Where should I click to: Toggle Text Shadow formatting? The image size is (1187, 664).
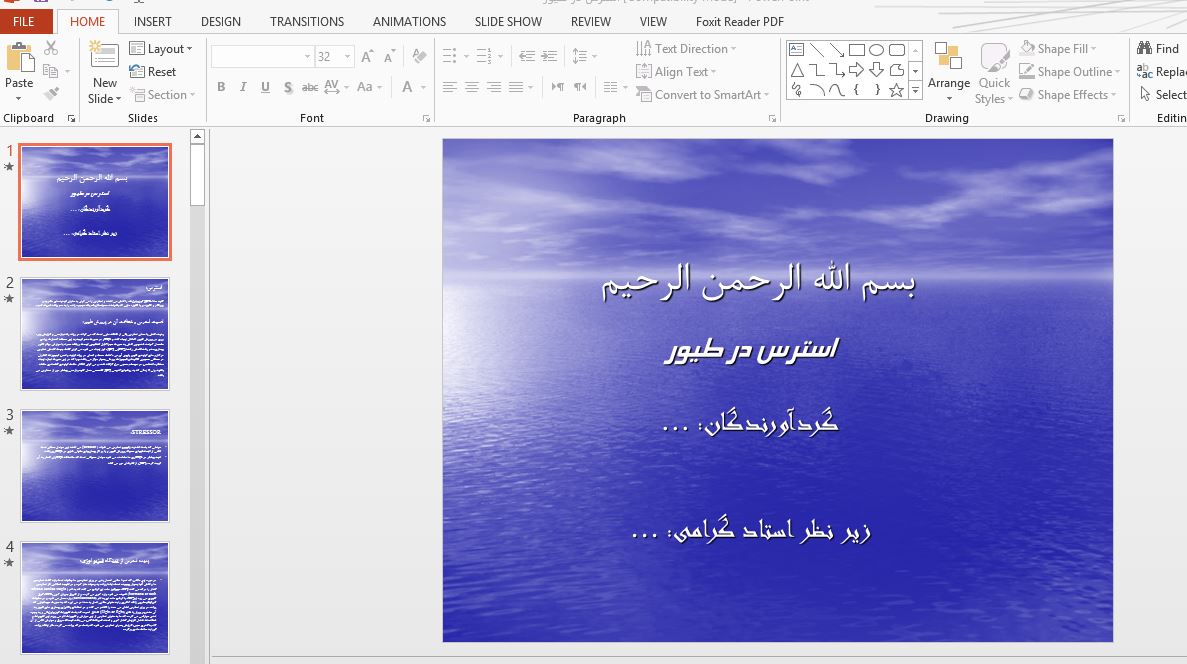click(288, 87)
